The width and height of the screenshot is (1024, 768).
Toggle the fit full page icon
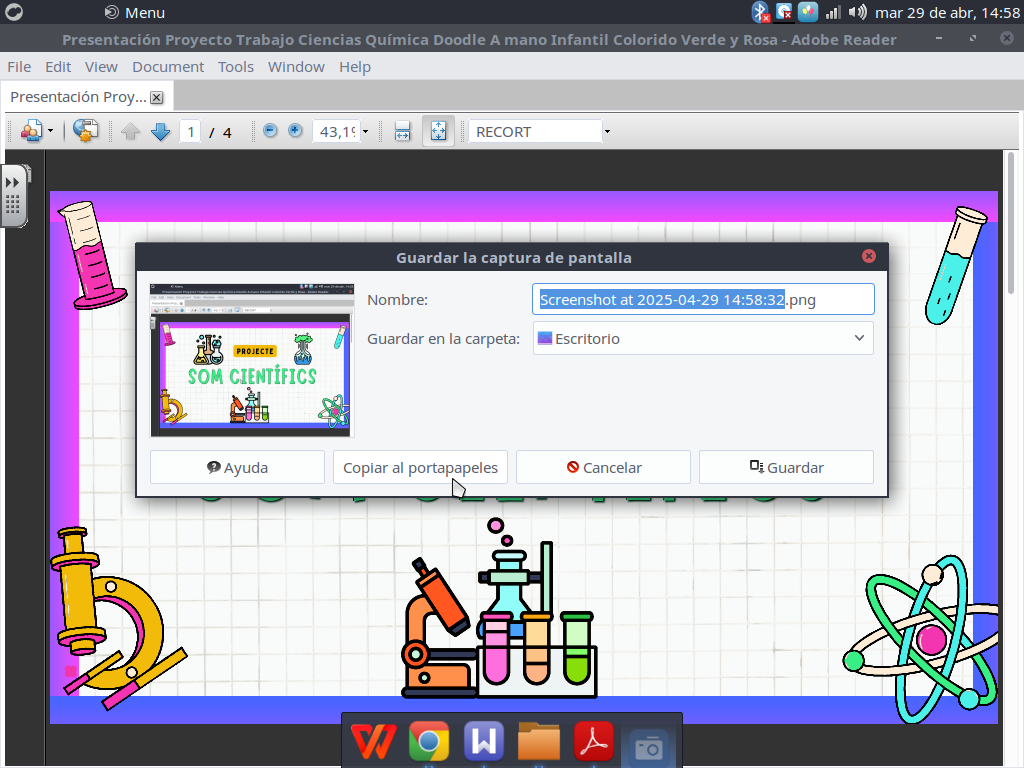pos(438,131)
